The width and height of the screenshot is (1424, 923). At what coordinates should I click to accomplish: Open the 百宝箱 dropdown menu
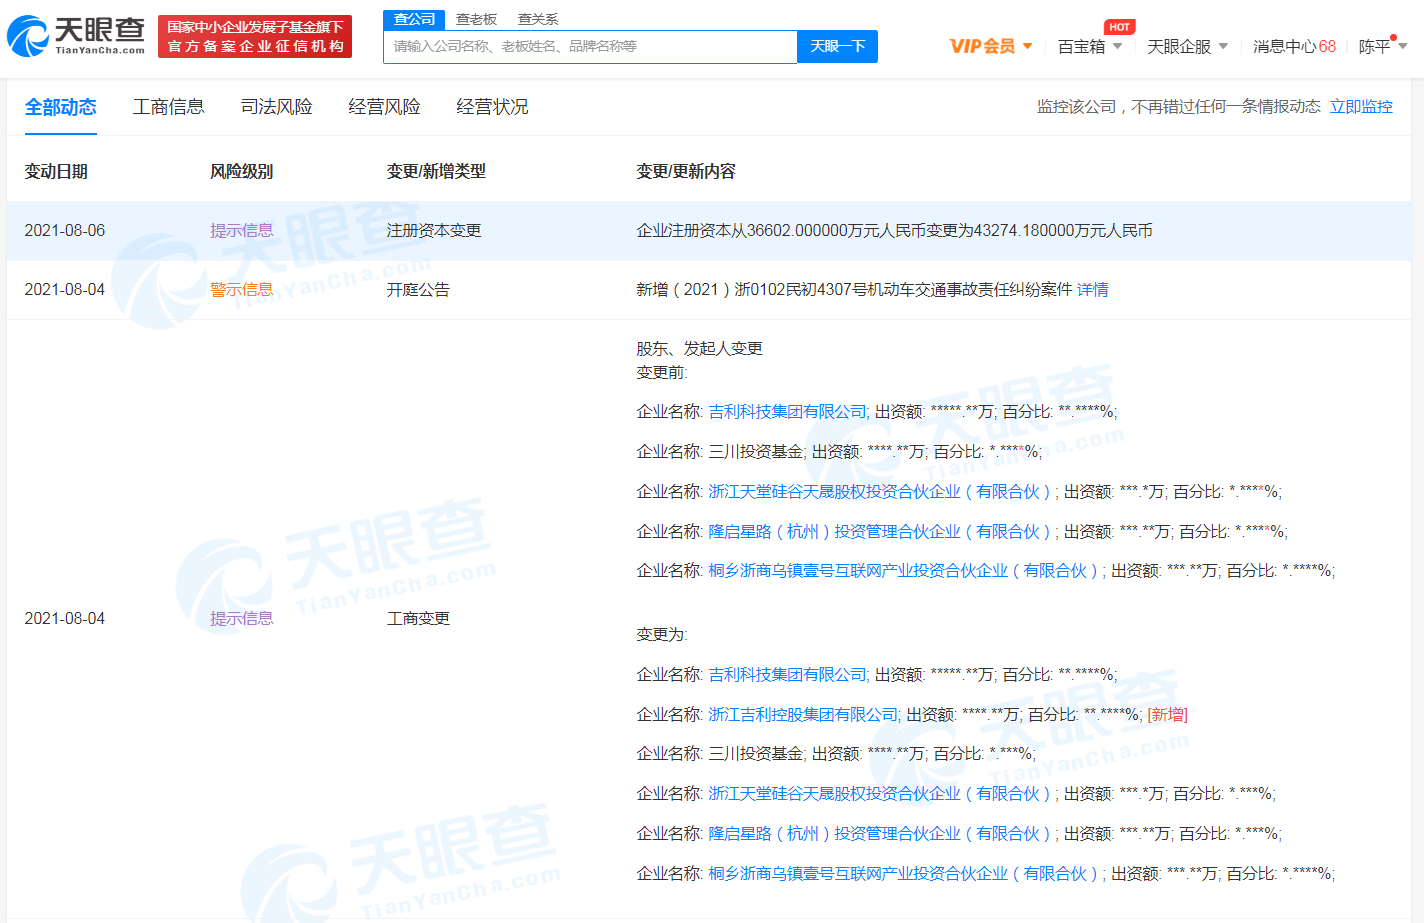coord(1088,46)
